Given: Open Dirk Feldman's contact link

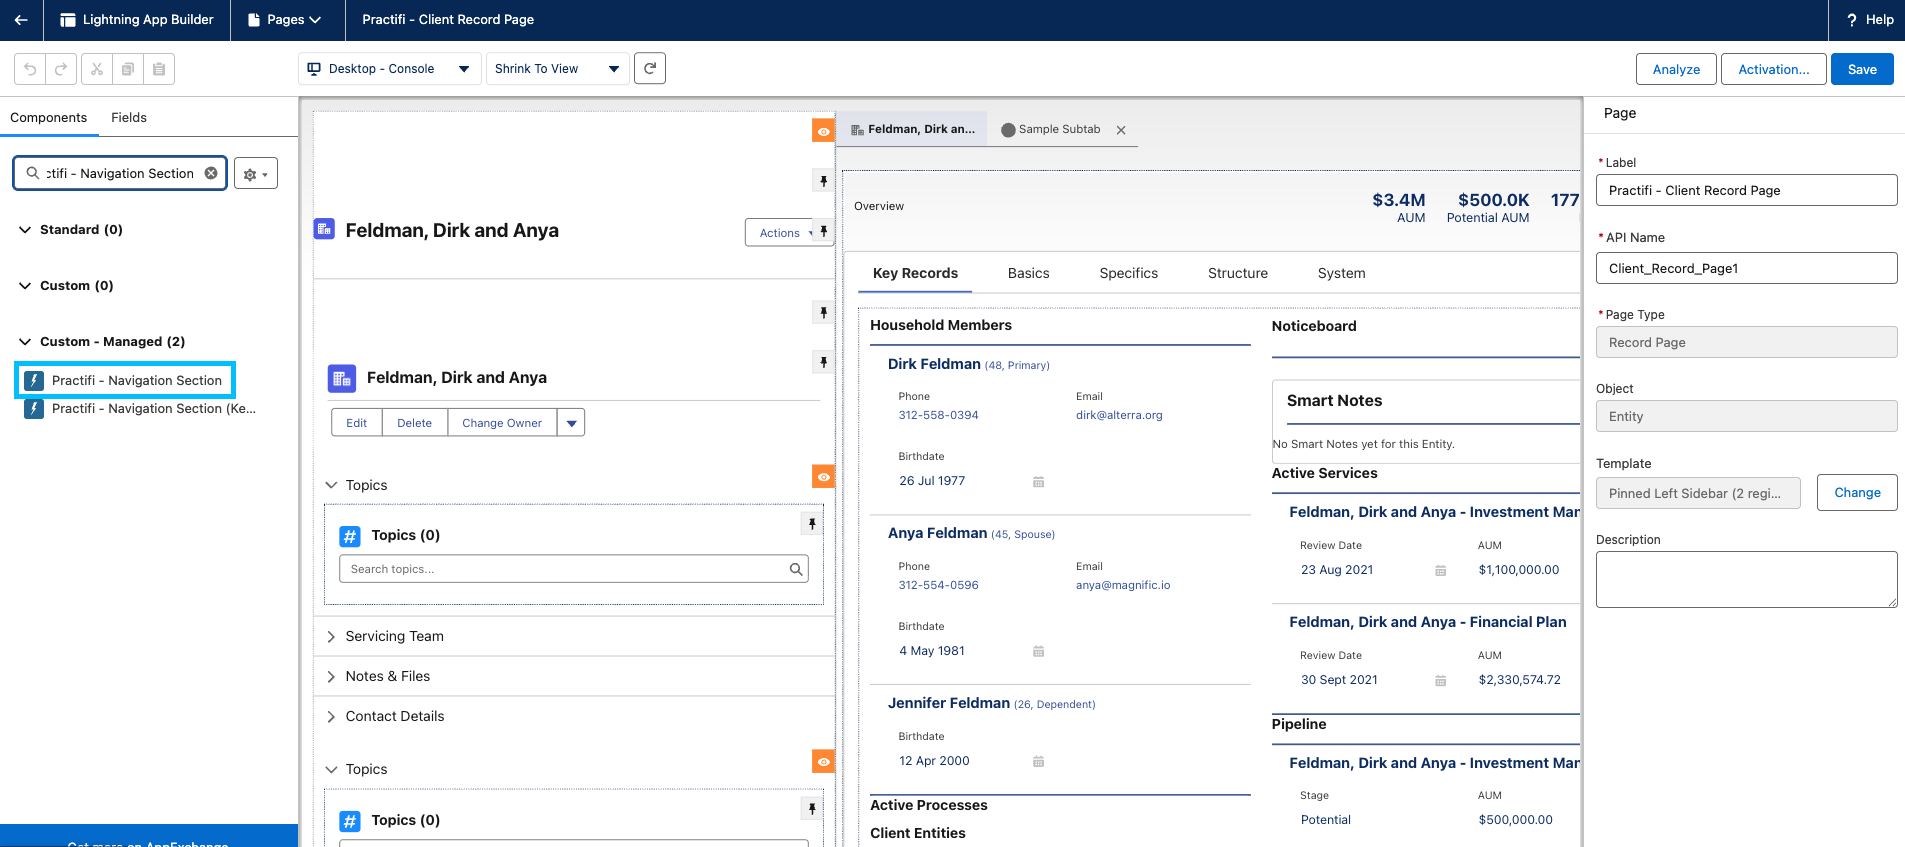Looking at the screenshot, I should click(934, 364).
